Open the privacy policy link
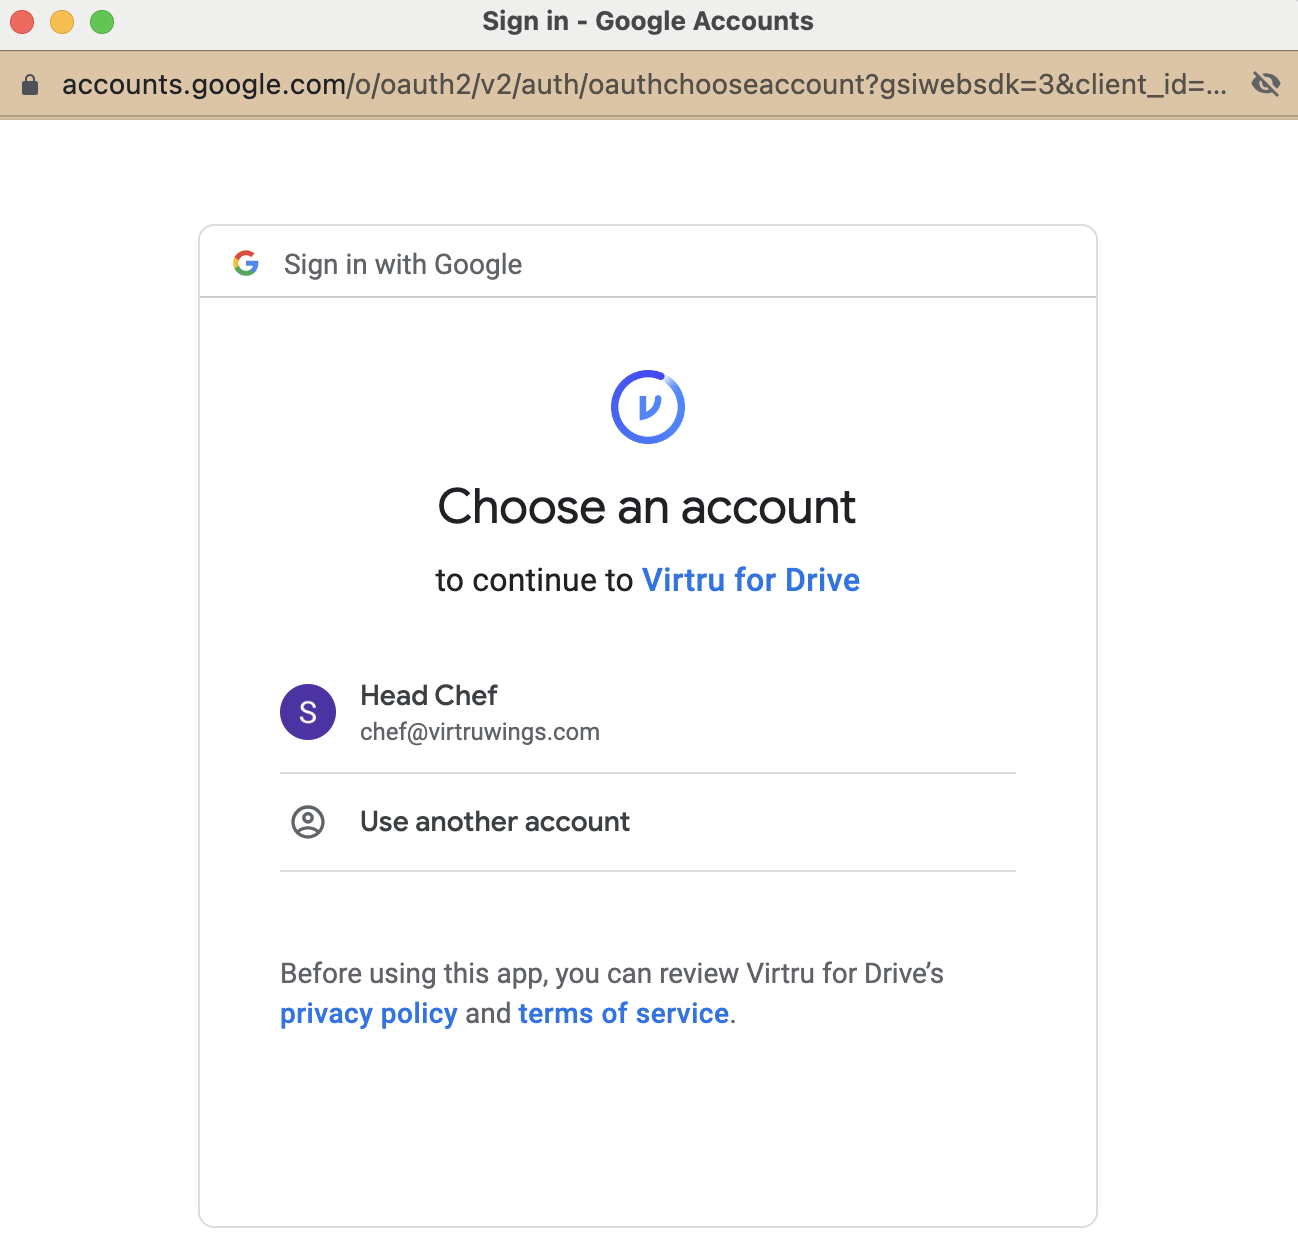Screen dimensions: 1298x1236 point(368,1014)
